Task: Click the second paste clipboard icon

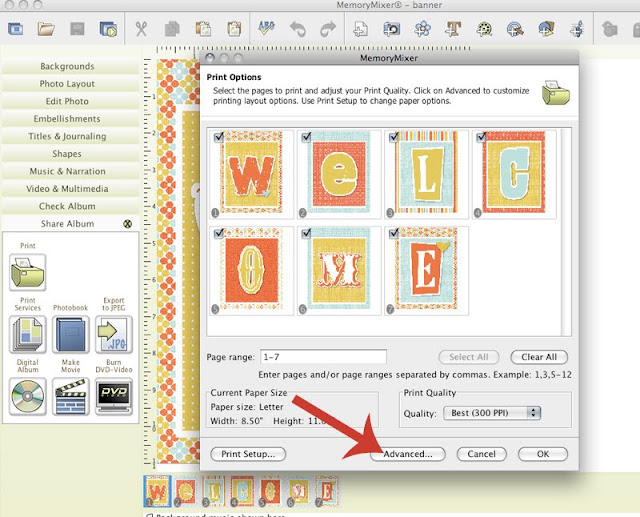Action: [x=234, y=29]
